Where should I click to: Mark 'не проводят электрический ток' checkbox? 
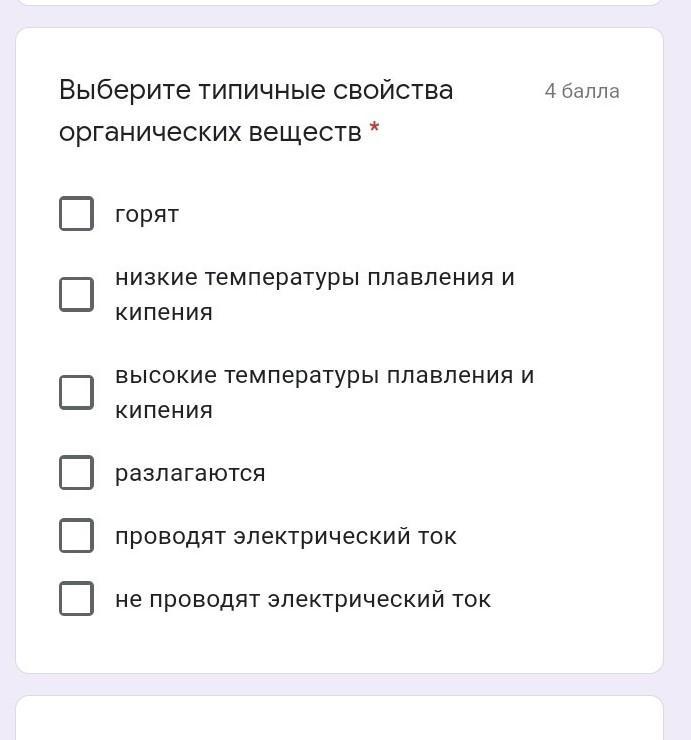coord(76,598)
